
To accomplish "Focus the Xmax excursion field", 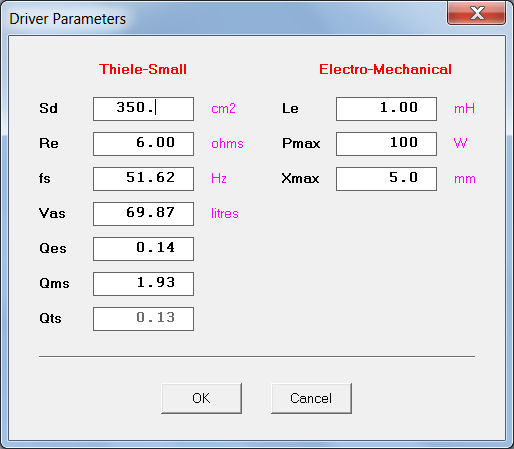I will coord(386,179).
